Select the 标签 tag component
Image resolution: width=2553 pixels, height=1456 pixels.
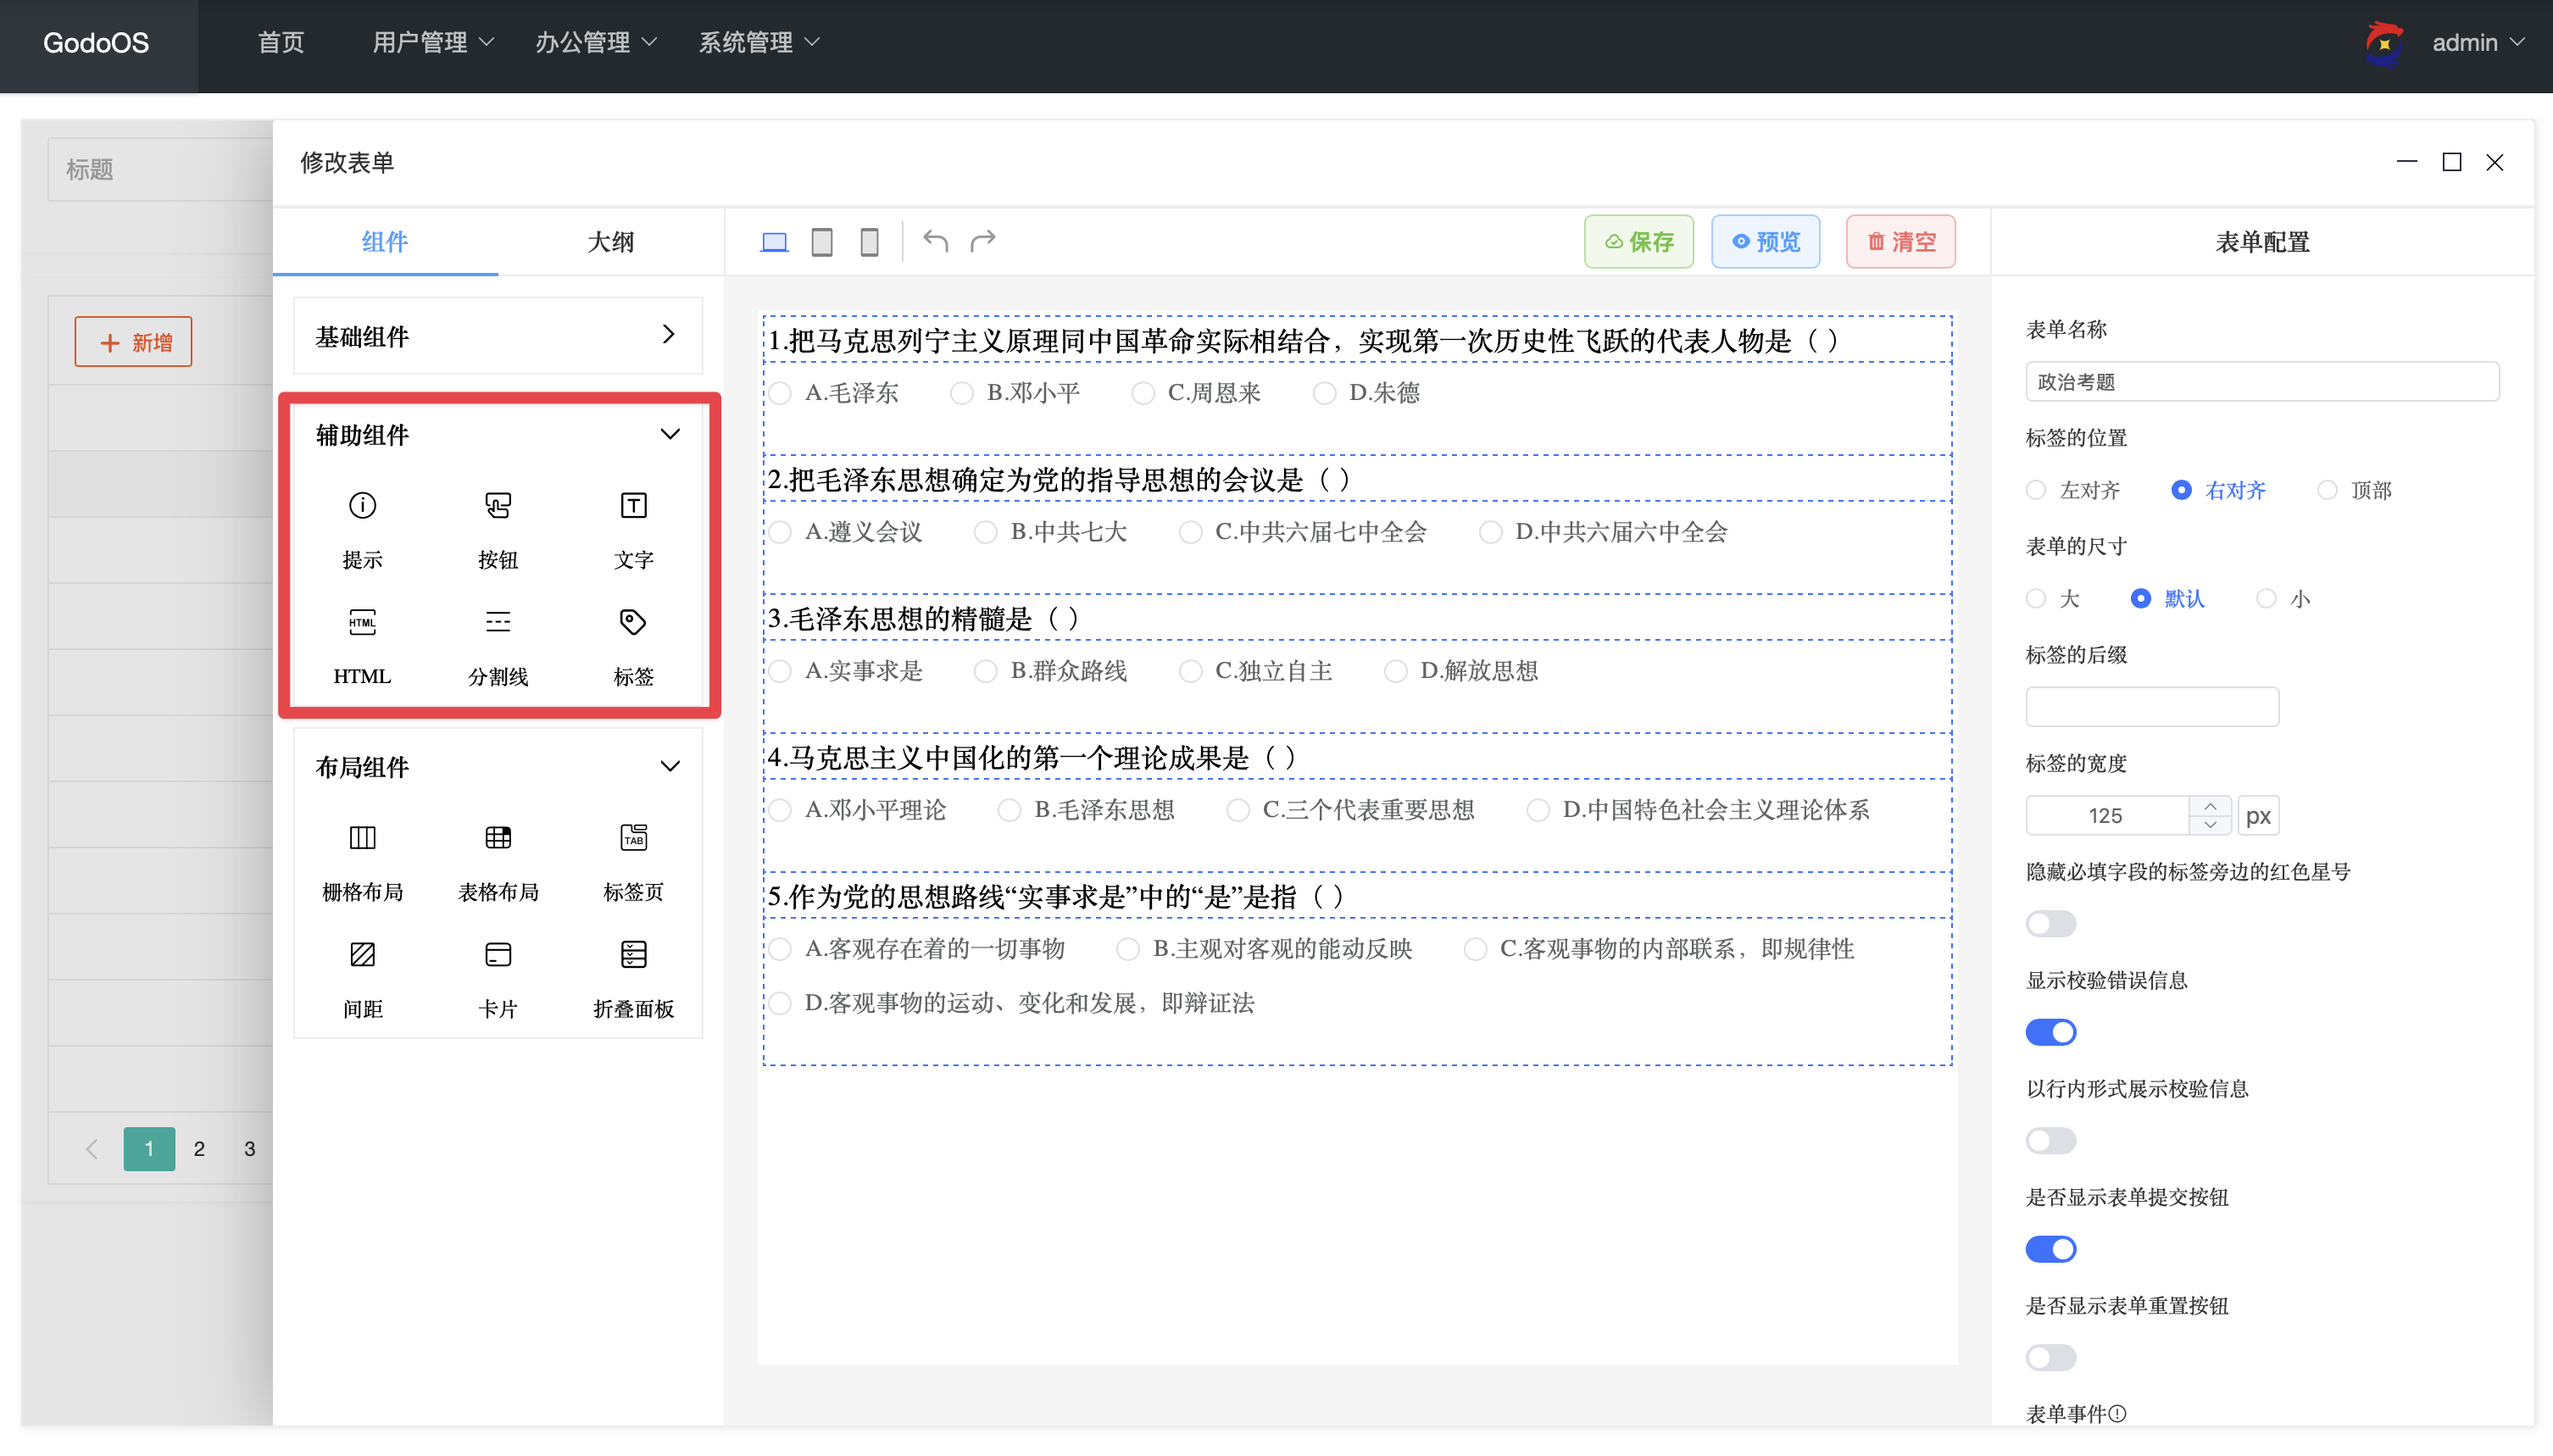tap(633, 646)
